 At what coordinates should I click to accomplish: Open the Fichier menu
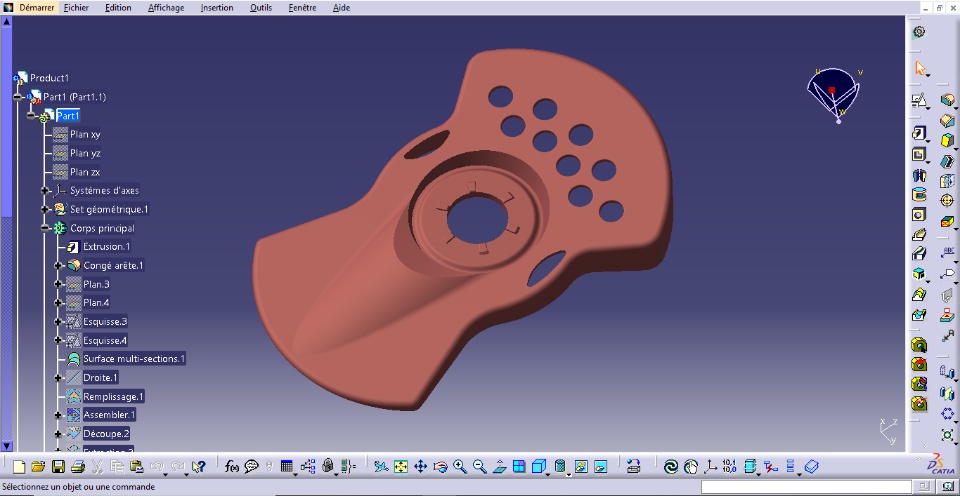pyautogui.click(x=77, y=8)
